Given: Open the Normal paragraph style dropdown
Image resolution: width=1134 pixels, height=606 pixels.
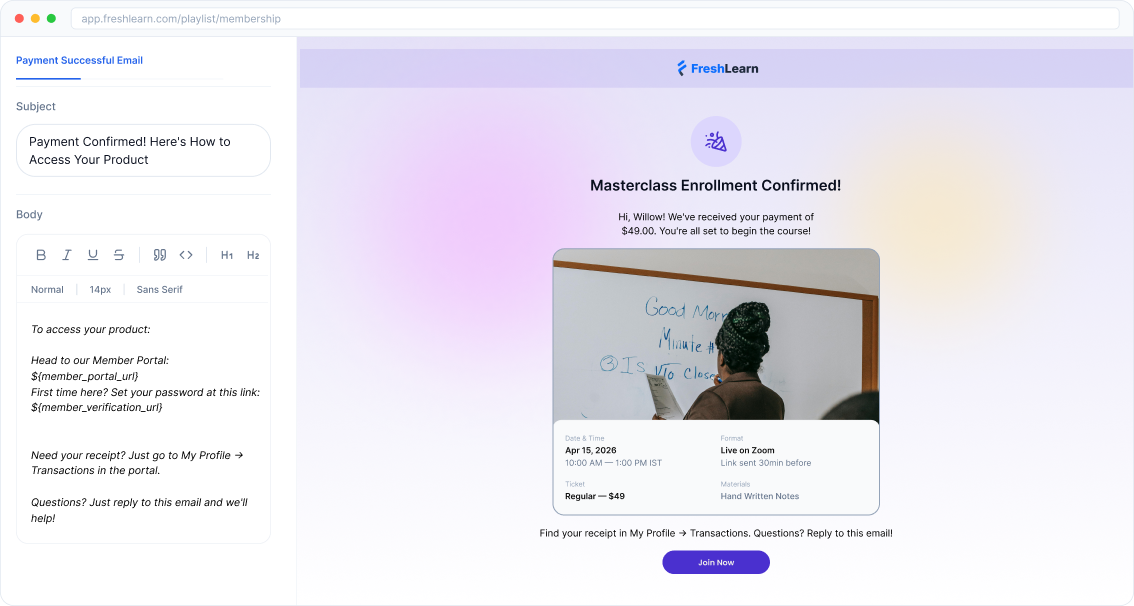Looking at the screenshot, I should 47,289.
